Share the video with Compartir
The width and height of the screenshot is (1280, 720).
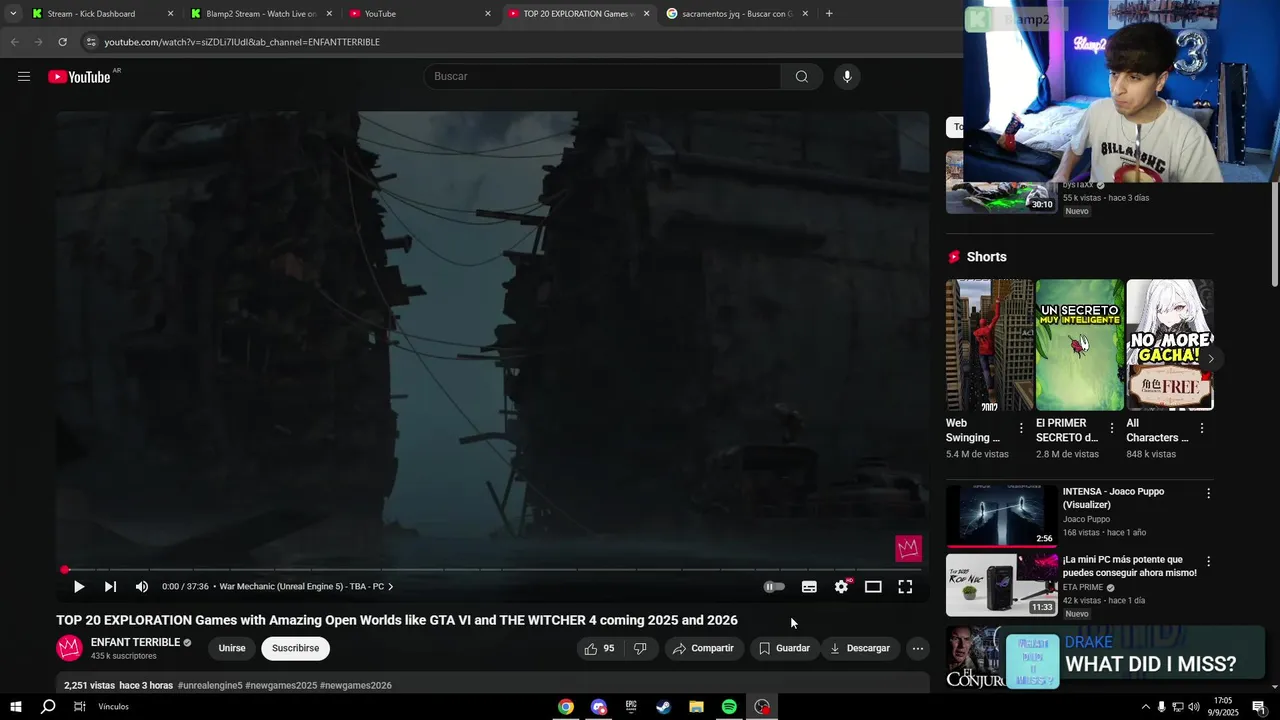click(x=704, y=648)
